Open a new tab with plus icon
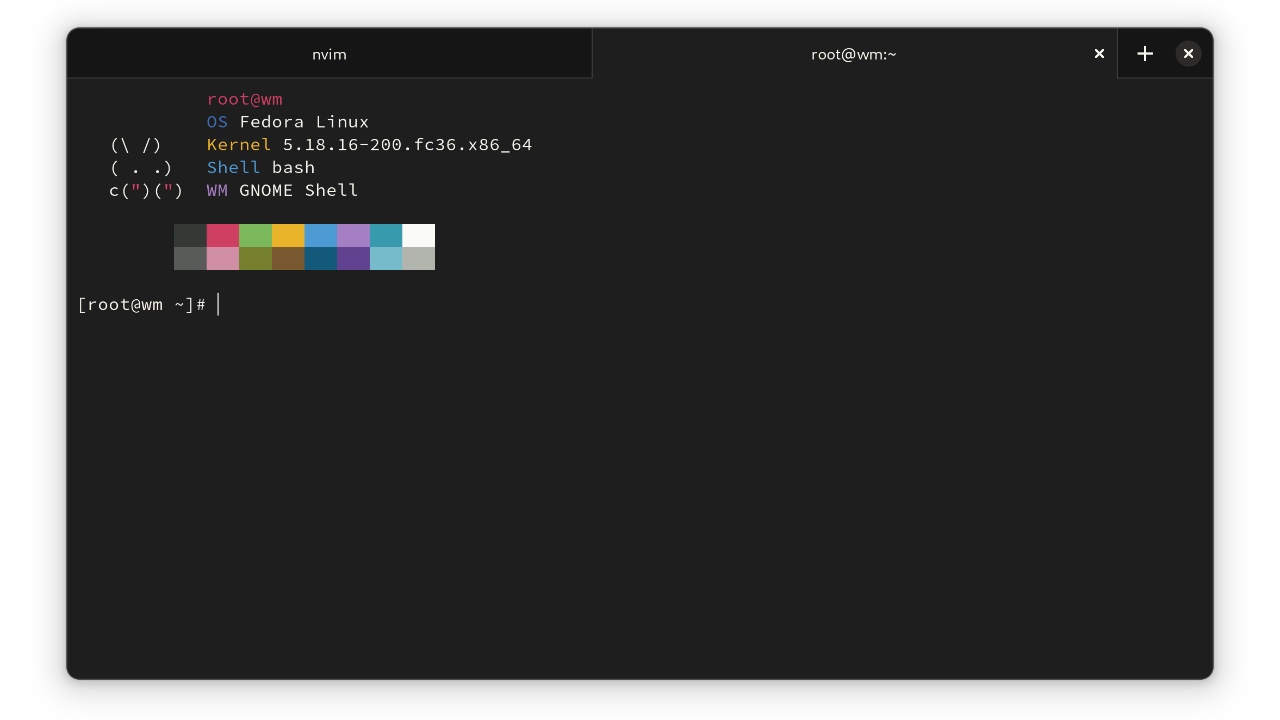The width and height of the screenshot is (1280, 720). point(1145,54)
